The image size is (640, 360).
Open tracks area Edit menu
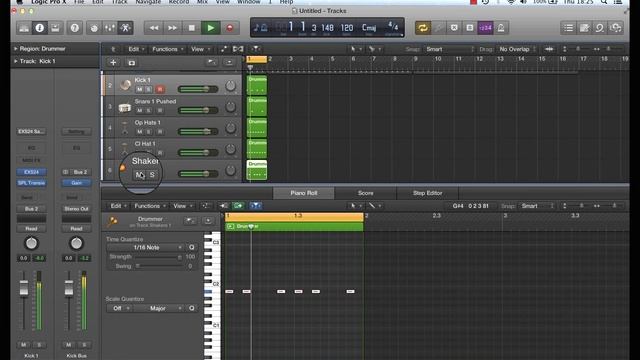click(x=136, y=49)
